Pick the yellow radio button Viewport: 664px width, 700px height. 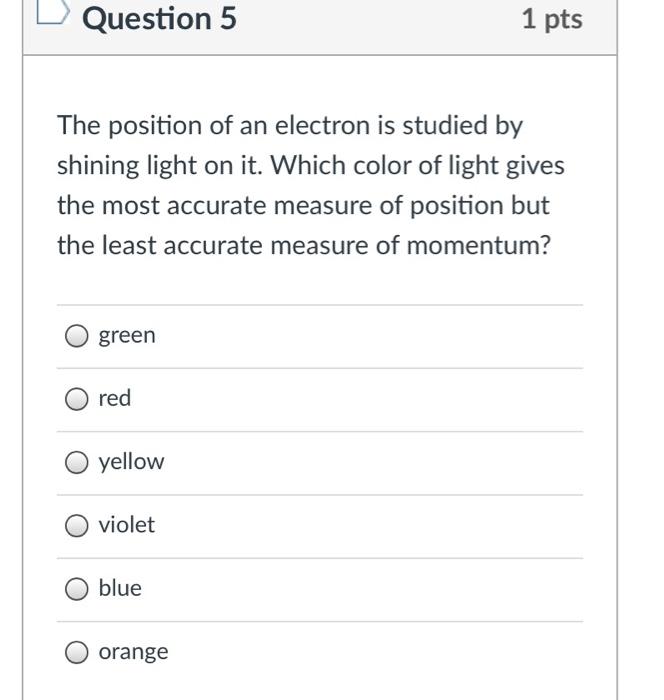pos(77,462)
